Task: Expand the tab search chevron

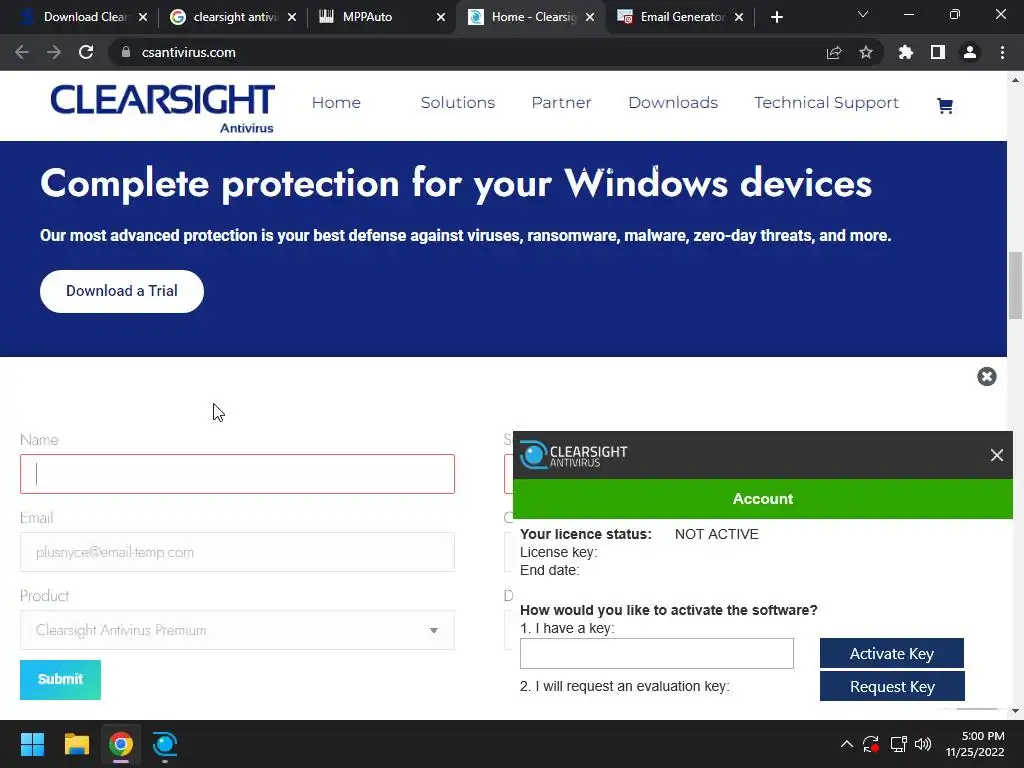Action: [x=863, y=14]
